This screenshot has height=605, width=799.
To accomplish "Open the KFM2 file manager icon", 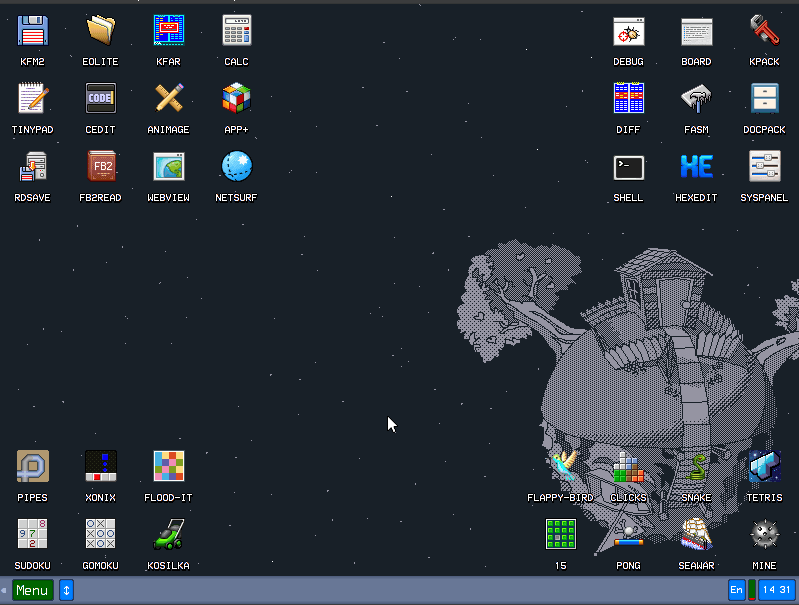I will pos(33,31).
